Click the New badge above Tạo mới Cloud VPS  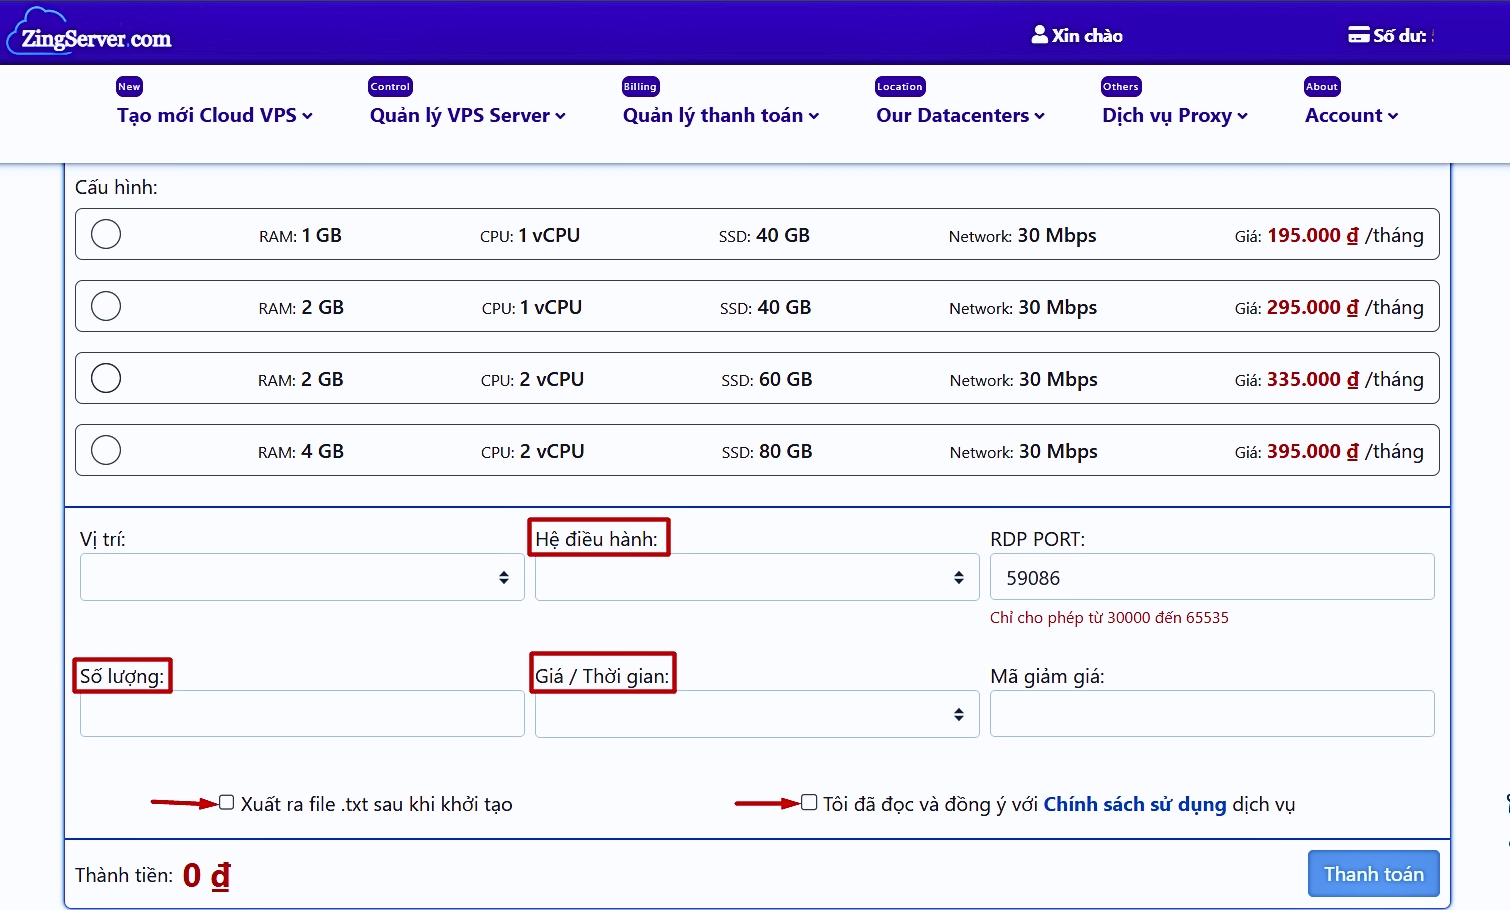coord(129,87)
